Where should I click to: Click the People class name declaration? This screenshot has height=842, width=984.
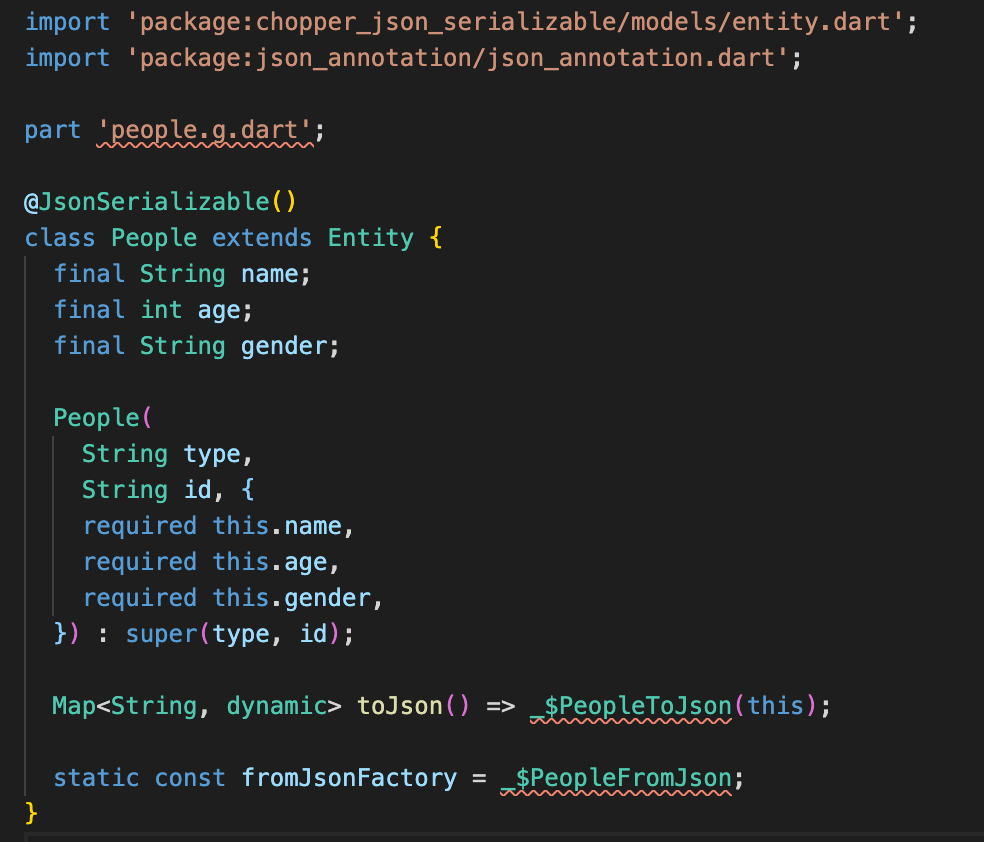154,238
